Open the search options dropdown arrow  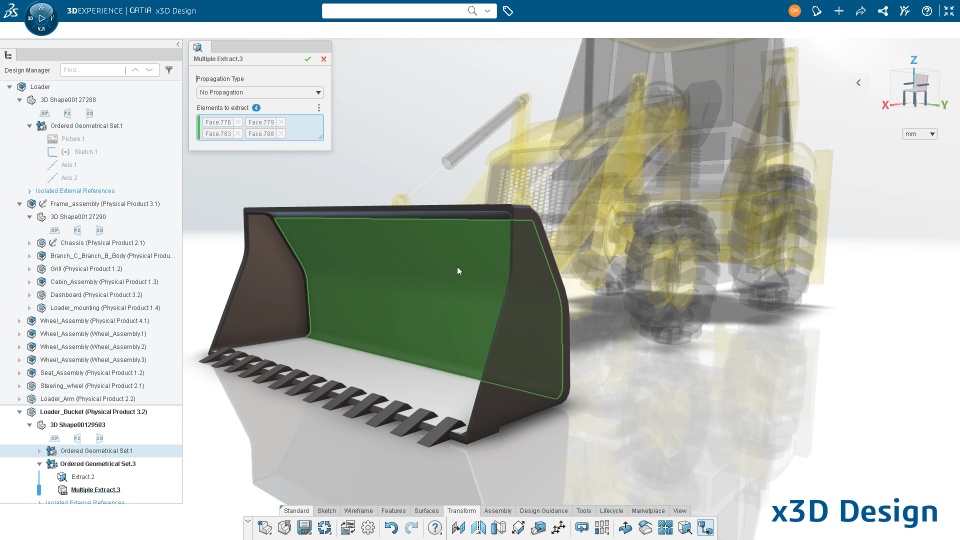(x=487, y=11)
